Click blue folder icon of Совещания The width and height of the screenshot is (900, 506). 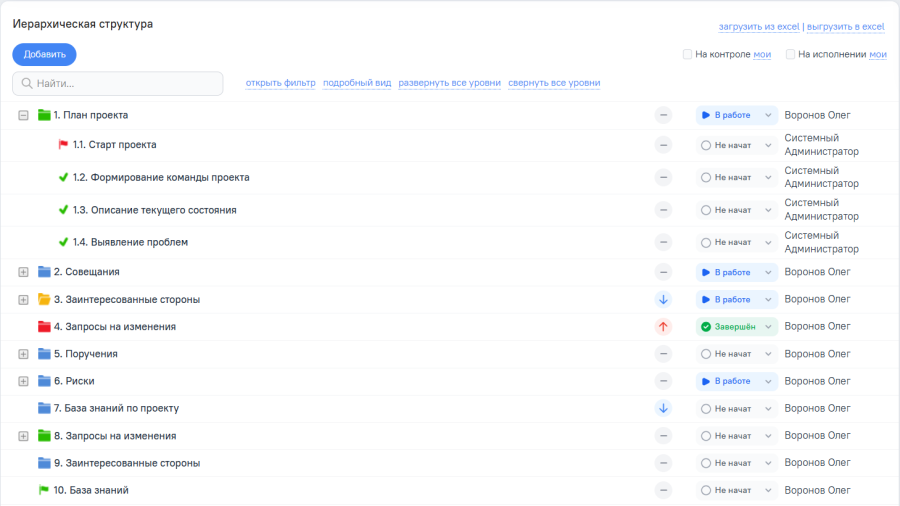click(x=44, y=272)
